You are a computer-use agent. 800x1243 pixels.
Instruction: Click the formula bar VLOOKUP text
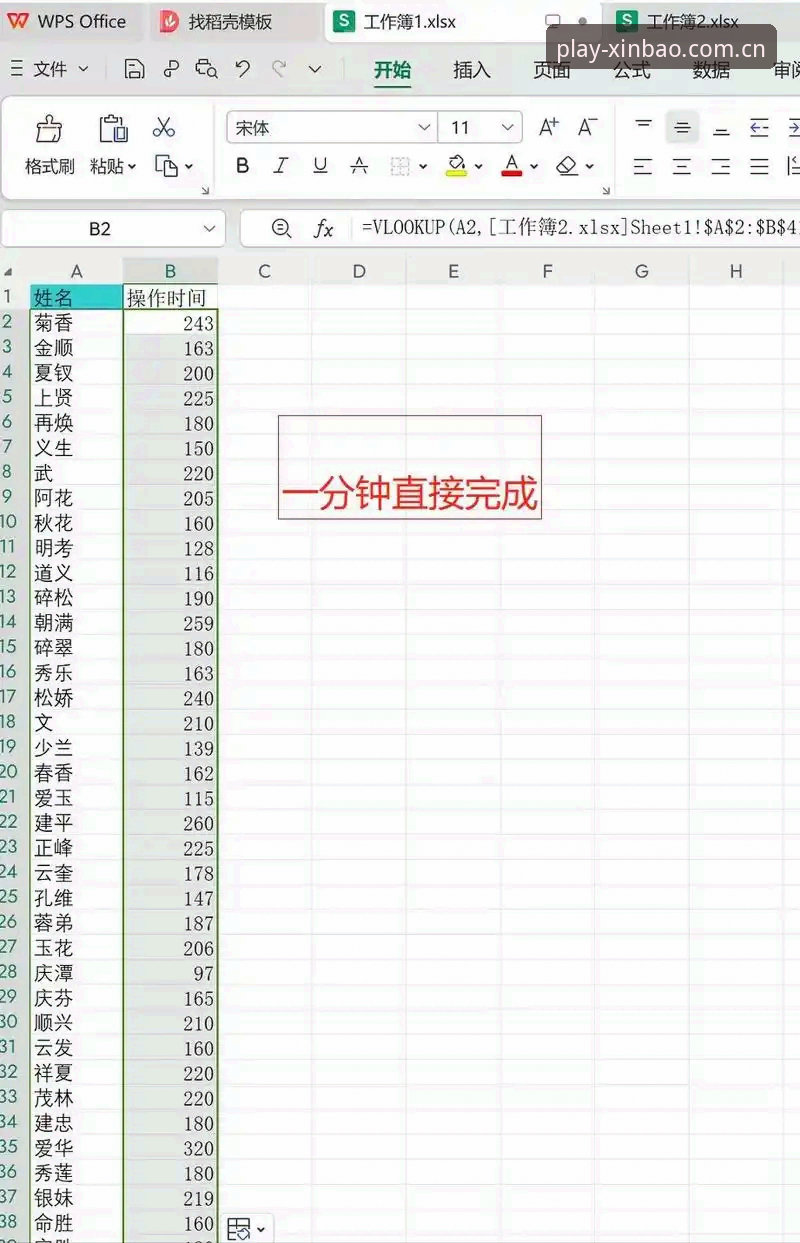point(580,229)
